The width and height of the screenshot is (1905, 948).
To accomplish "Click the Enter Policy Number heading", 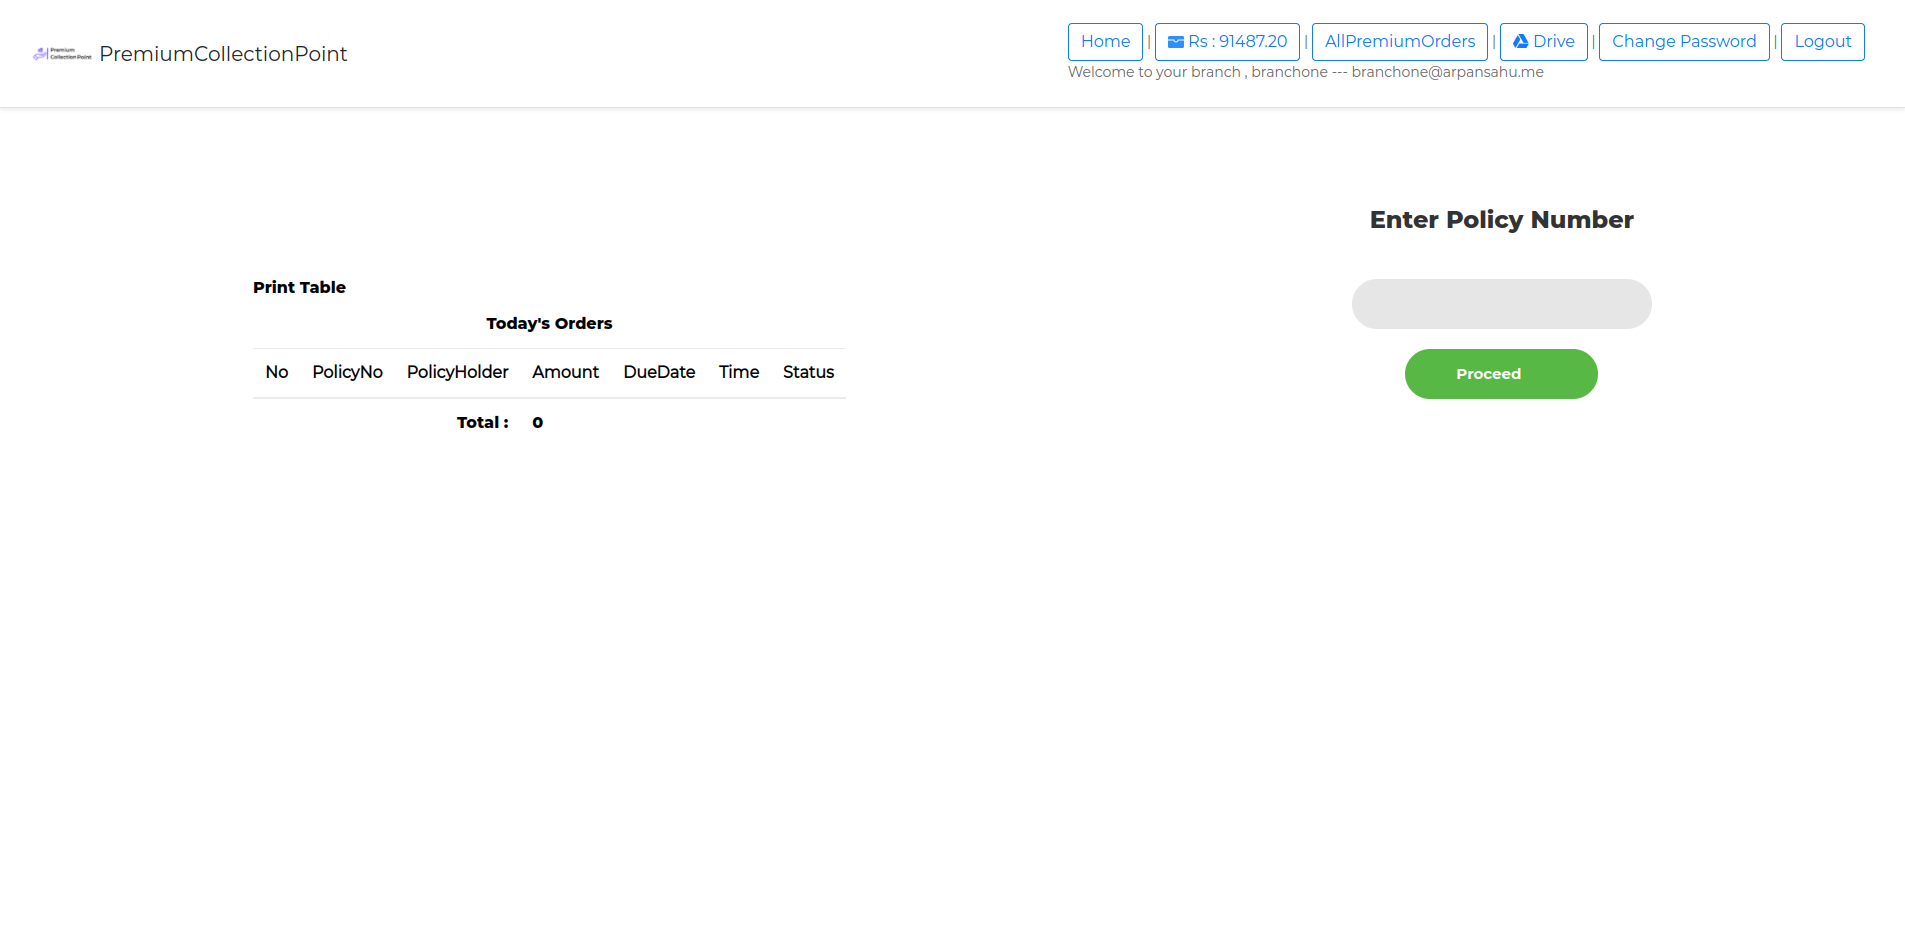I will [x=1501, y=220].
